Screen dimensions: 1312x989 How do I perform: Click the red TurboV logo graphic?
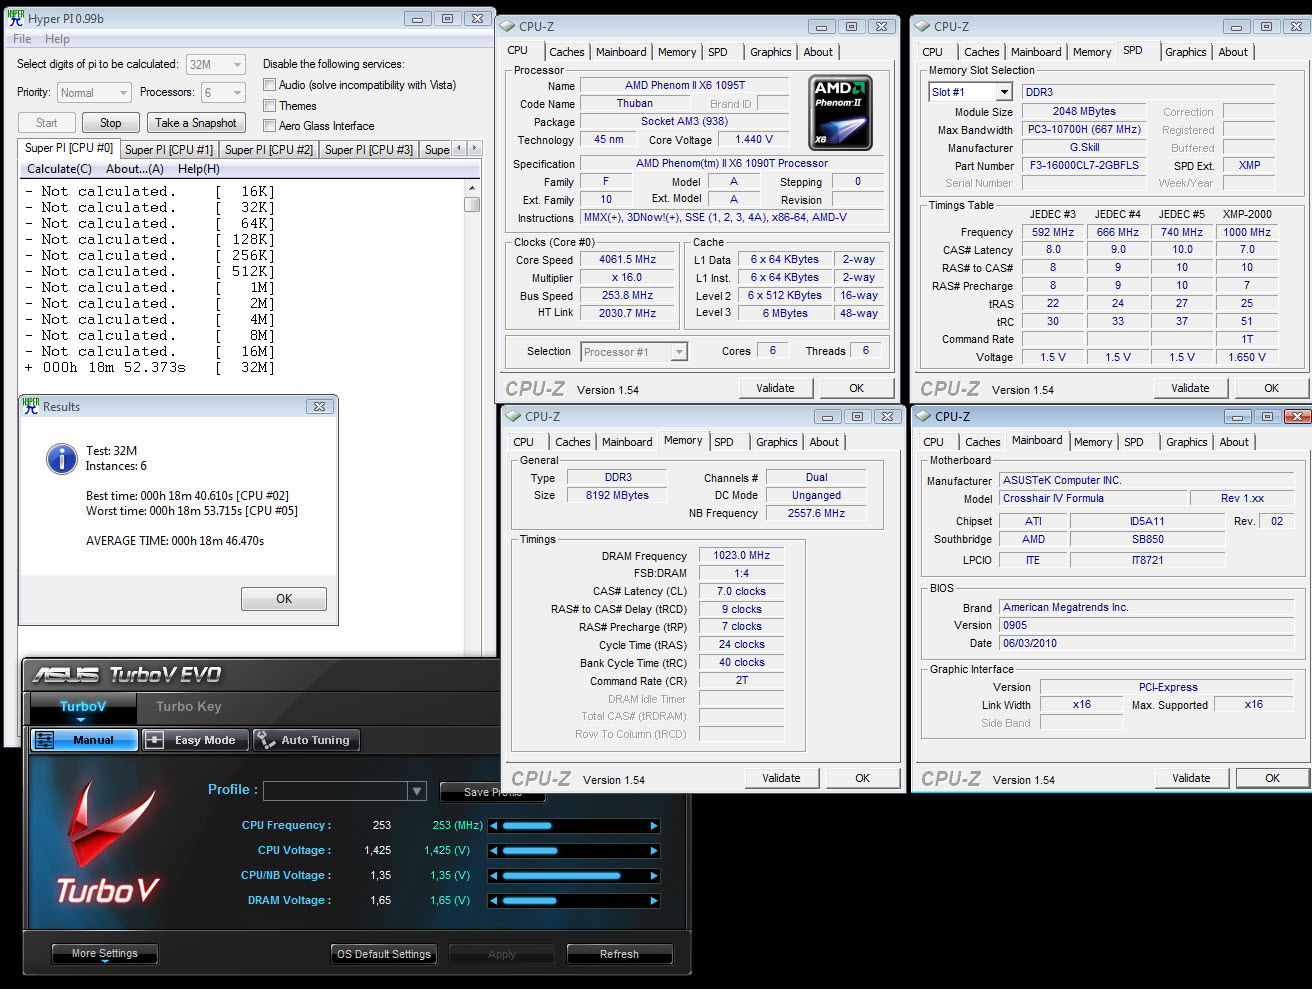tap(108, 843)
